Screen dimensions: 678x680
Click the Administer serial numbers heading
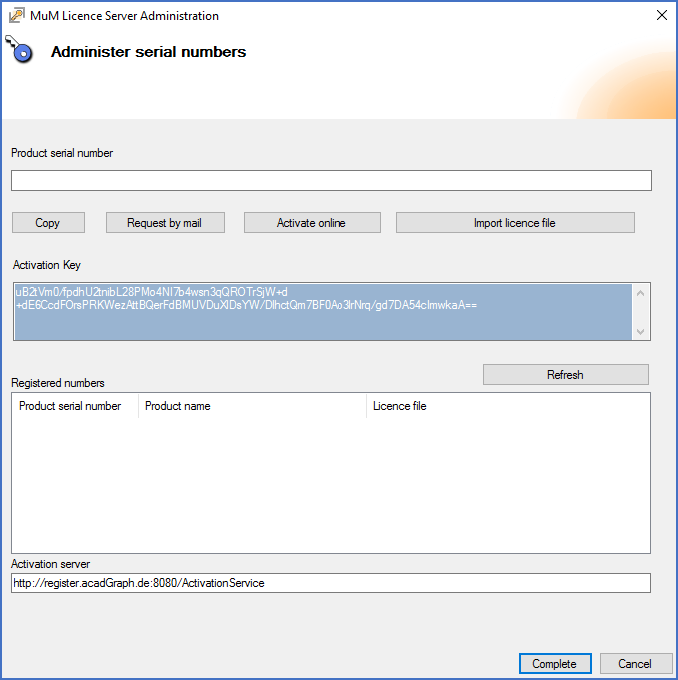(x=148, y=52)
